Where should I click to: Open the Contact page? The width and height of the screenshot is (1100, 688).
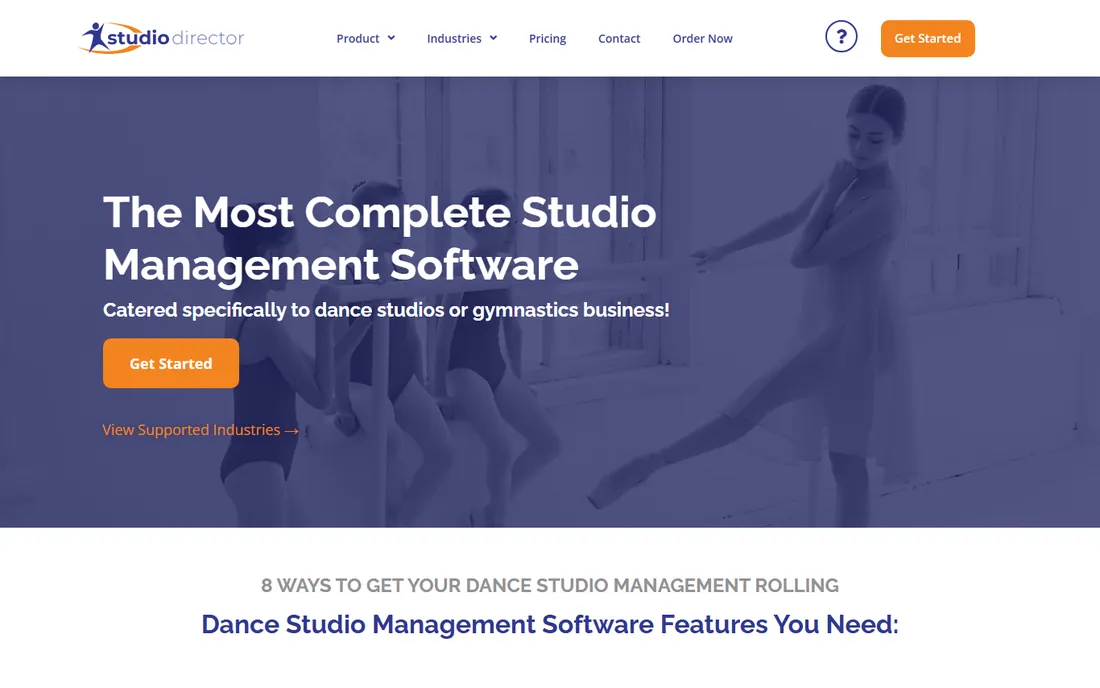coord(619,39)
